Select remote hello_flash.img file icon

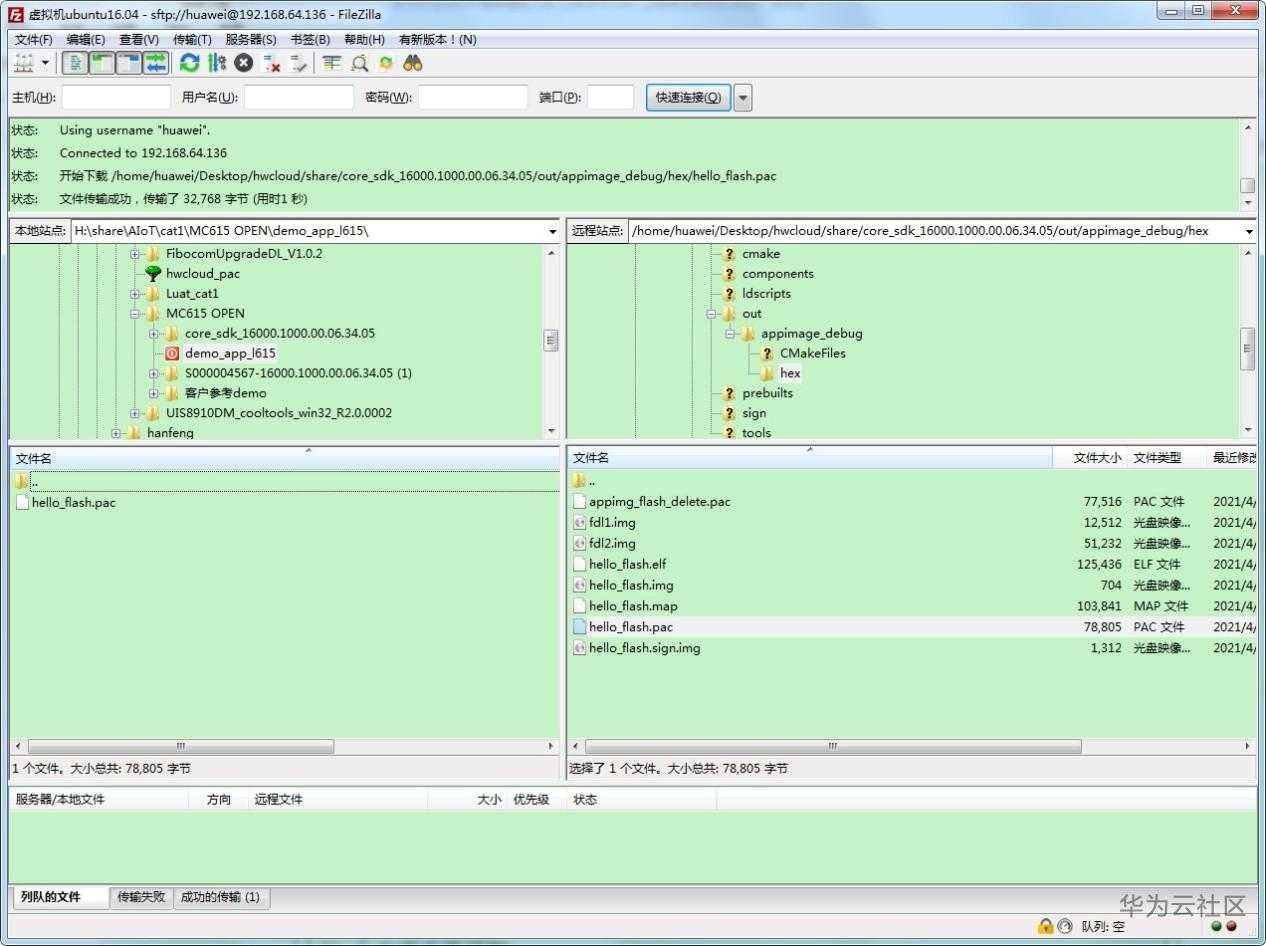[x=580, y=585]
